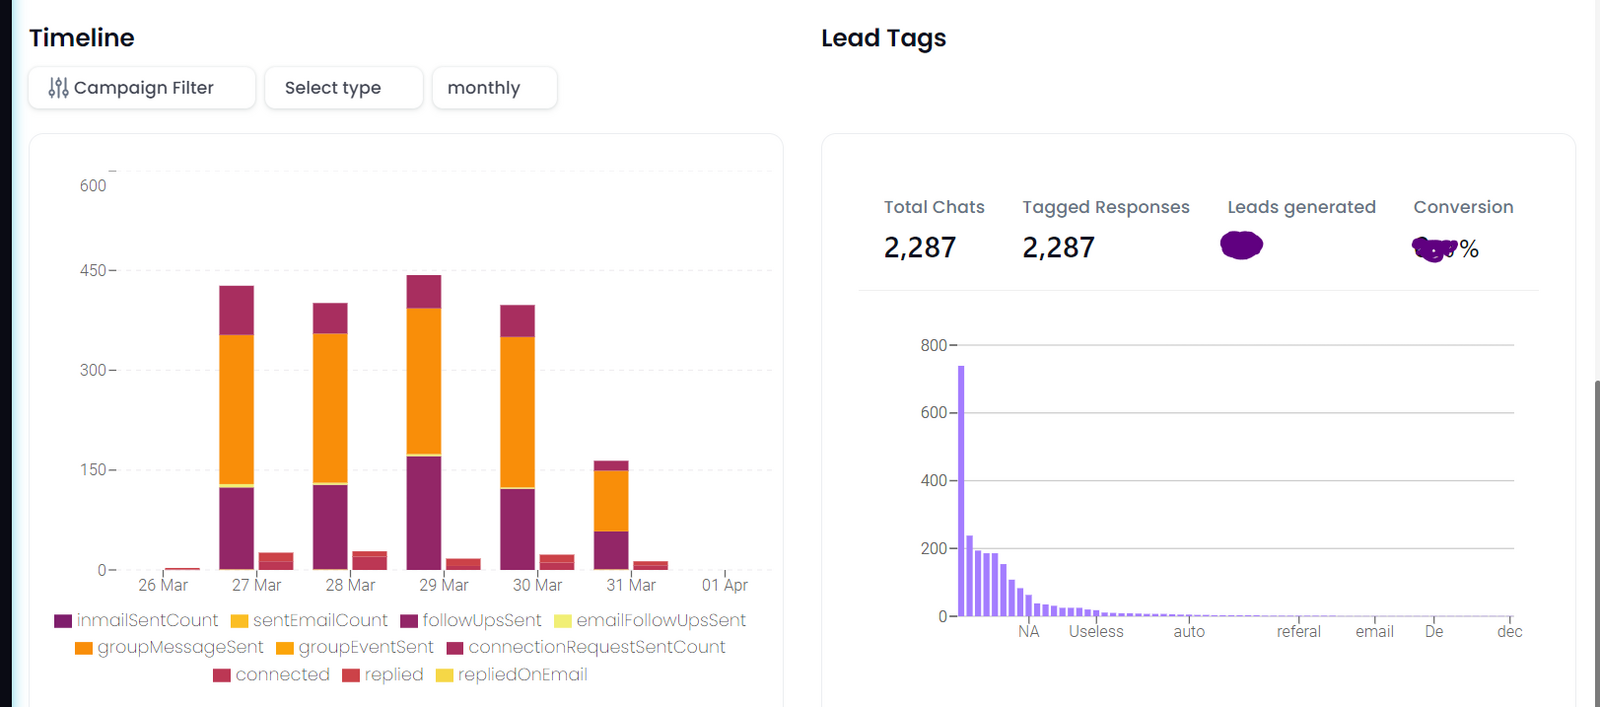Toggle connectionRequestSentCount legend series
The image size is (1600, 707).
click(586, 648)
